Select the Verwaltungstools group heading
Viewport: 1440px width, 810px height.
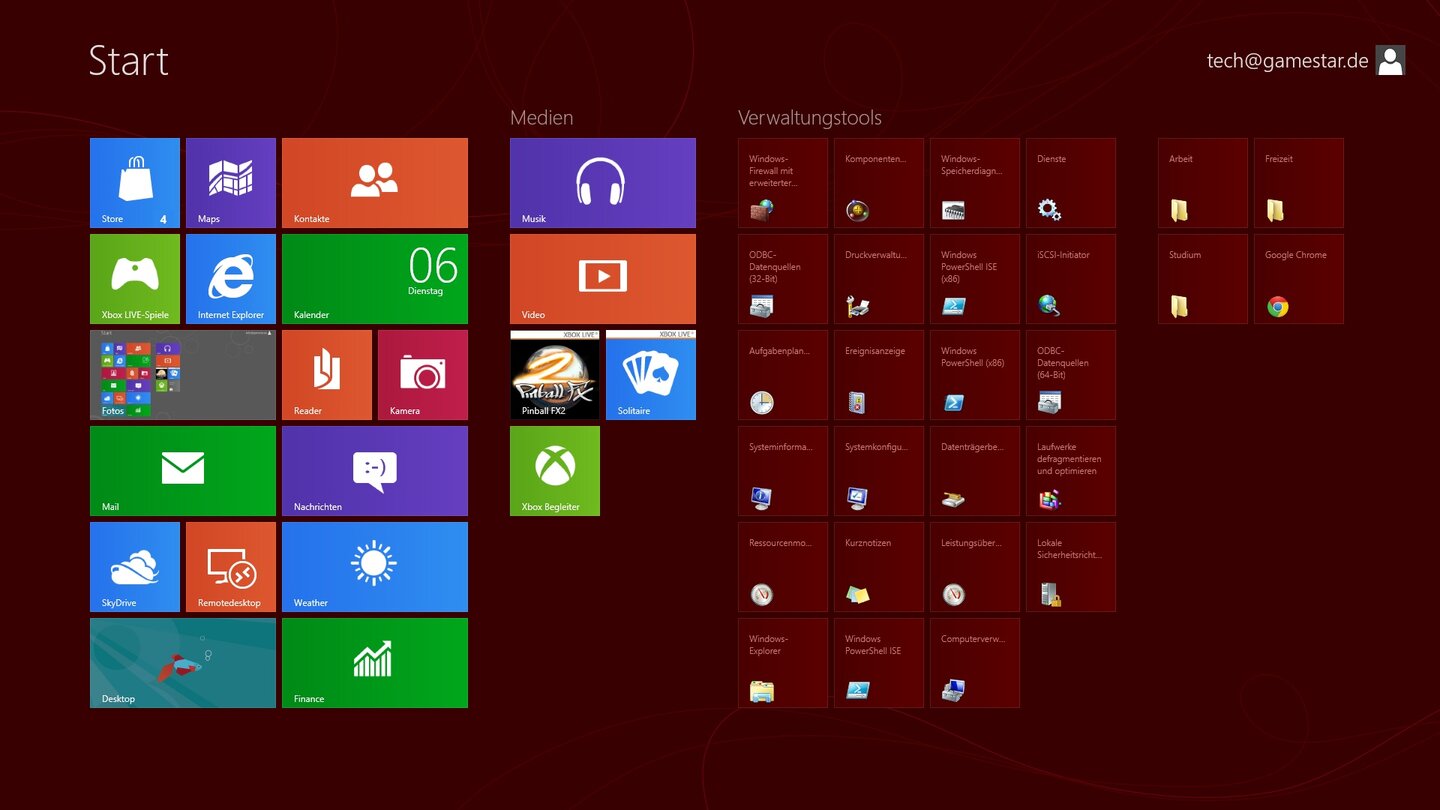coord(810,118)
